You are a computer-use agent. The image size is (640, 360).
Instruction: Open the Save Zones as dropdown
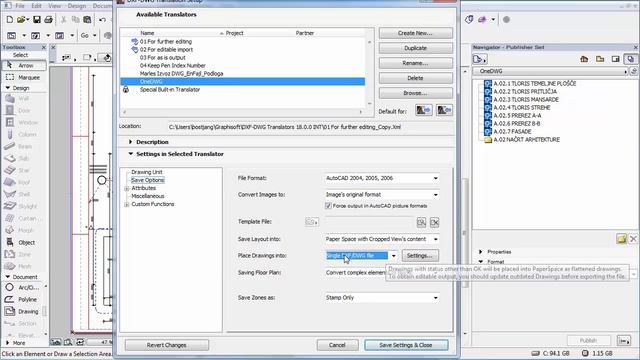point(382,298)
